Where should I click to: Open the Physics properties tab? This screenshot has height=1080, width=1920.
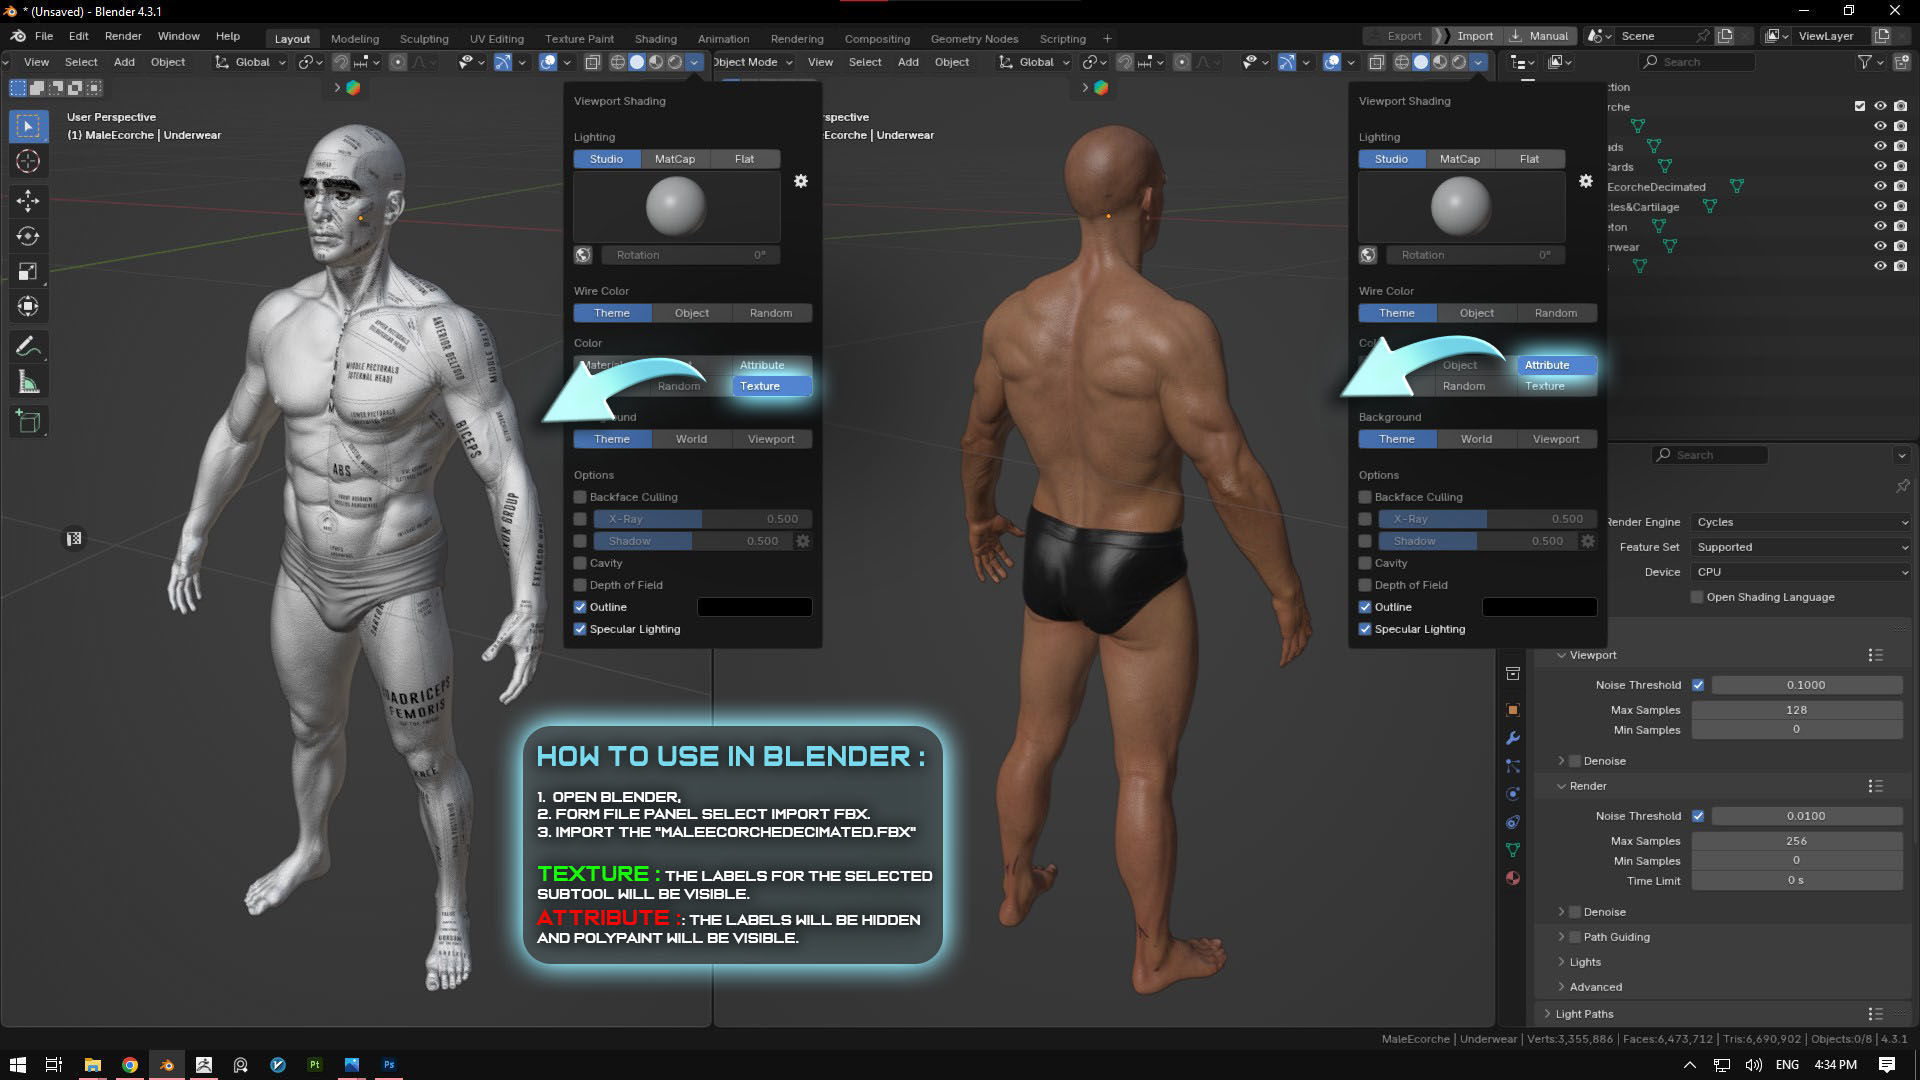[x=1513, y=794]
